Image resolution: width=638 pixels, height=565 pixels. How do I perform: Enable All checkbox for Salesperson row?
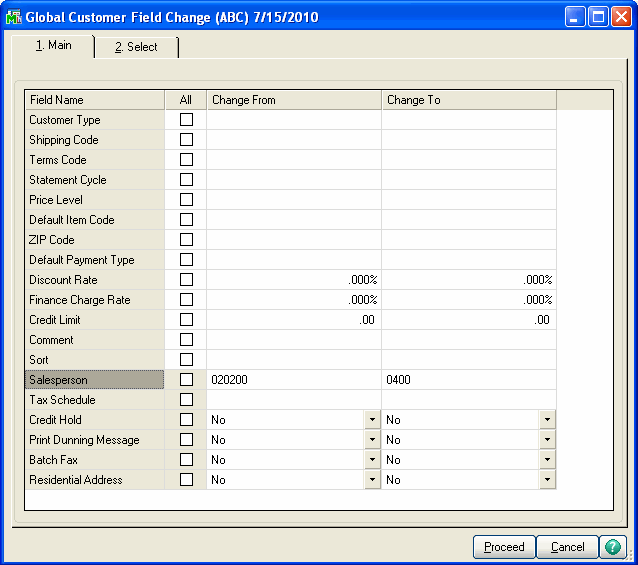[186, 380]
